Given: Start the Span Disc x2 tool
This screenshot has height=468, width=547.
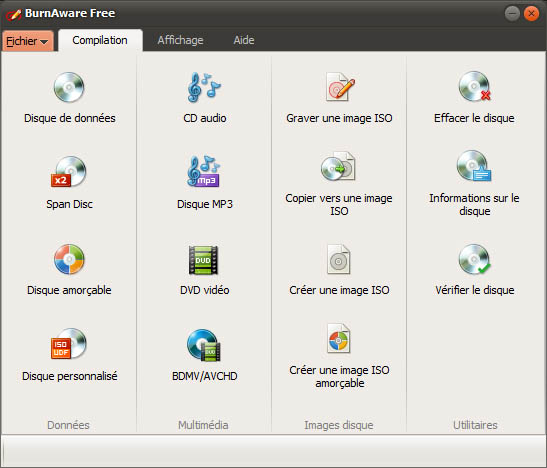Looking at the screenshot, I should pos(69,172).
